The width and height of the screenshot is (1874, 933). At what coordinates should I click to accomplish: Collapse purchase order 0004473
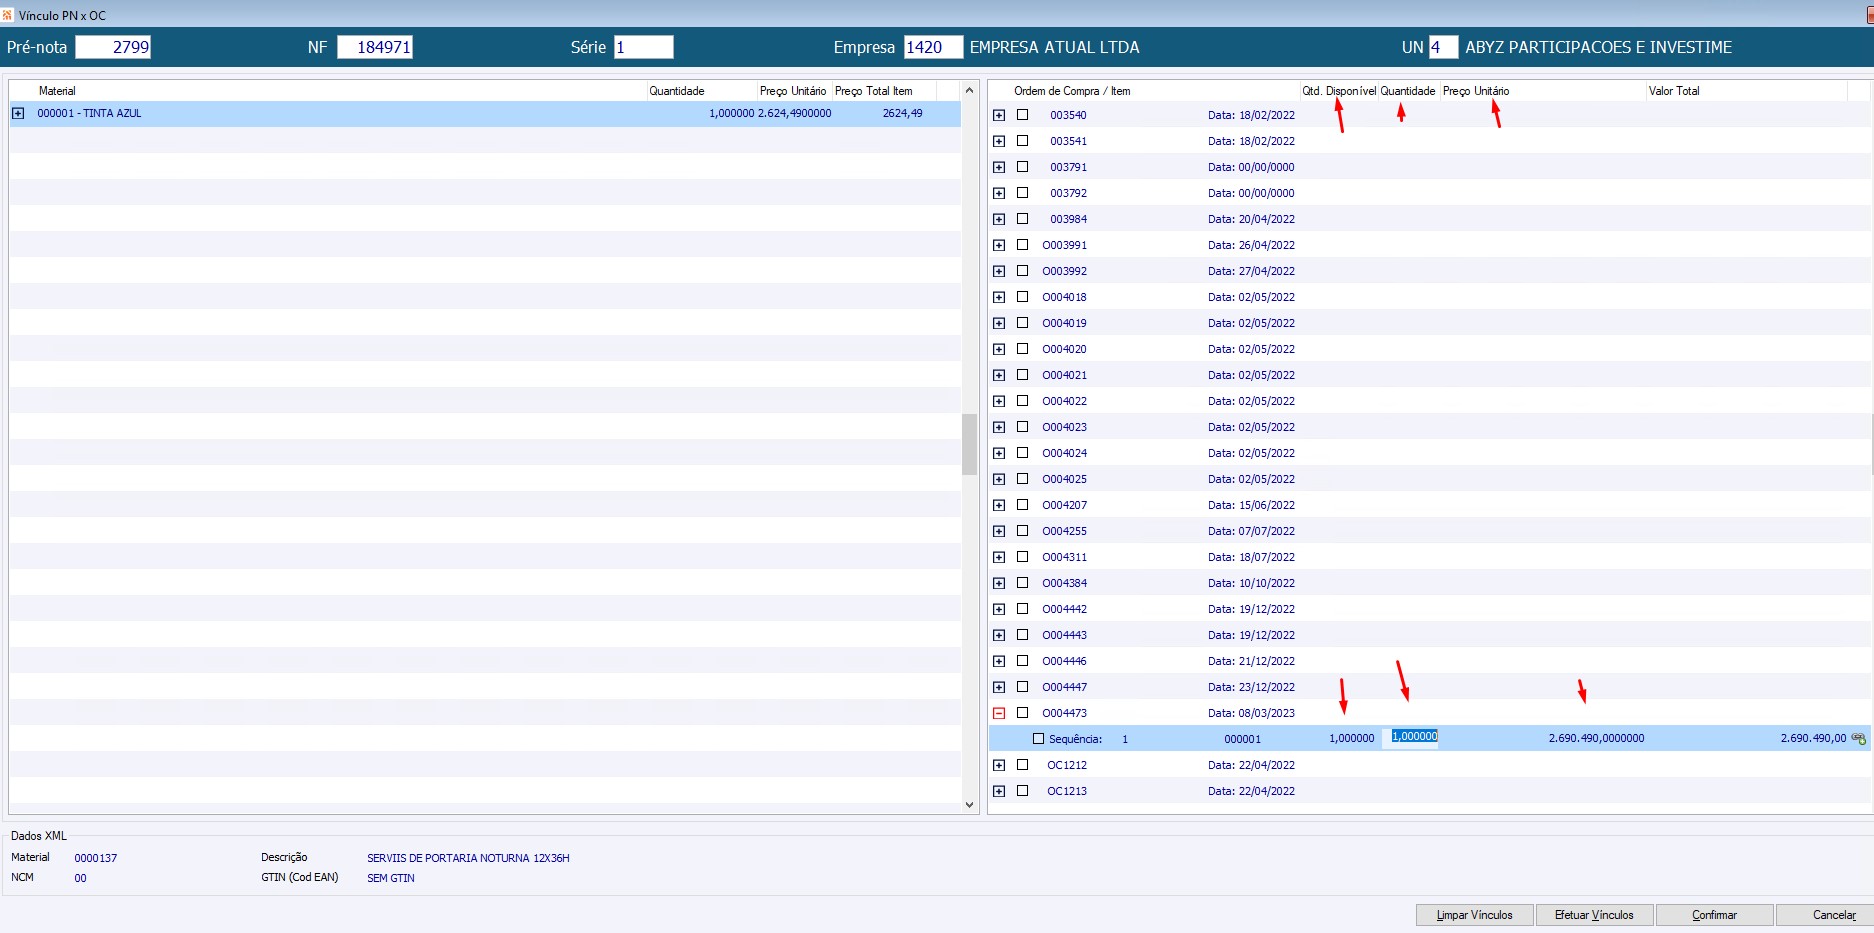999,713
